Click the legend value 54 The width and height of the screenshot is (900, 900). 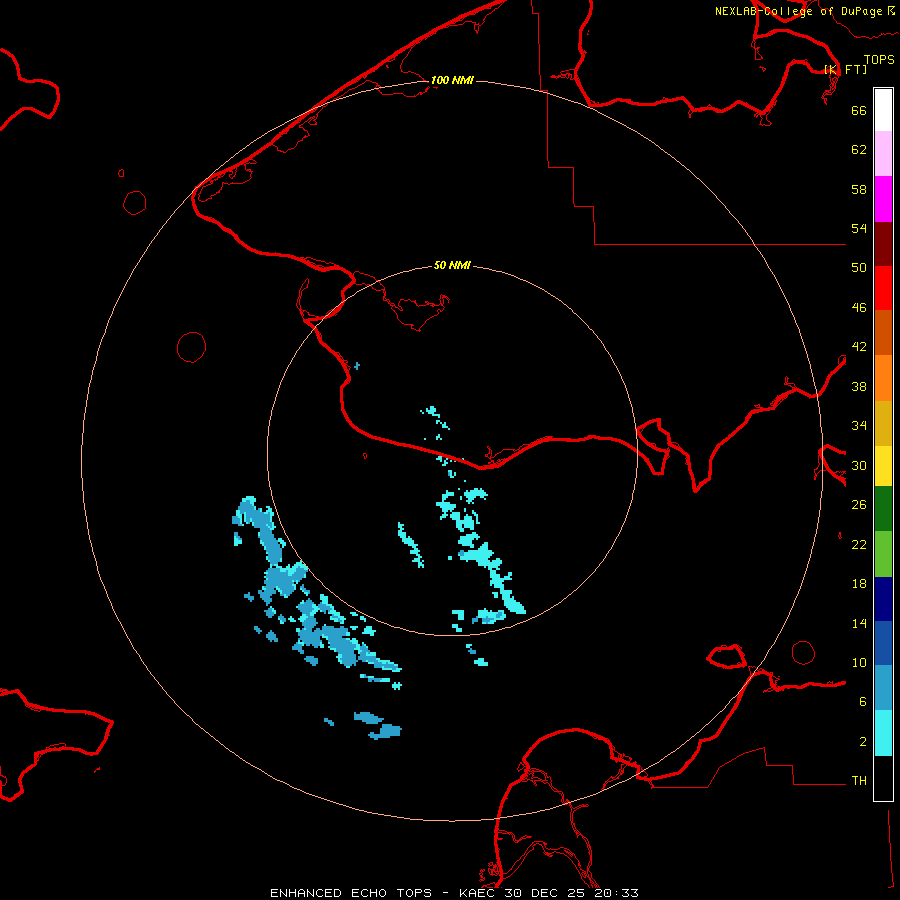[859, 228]
